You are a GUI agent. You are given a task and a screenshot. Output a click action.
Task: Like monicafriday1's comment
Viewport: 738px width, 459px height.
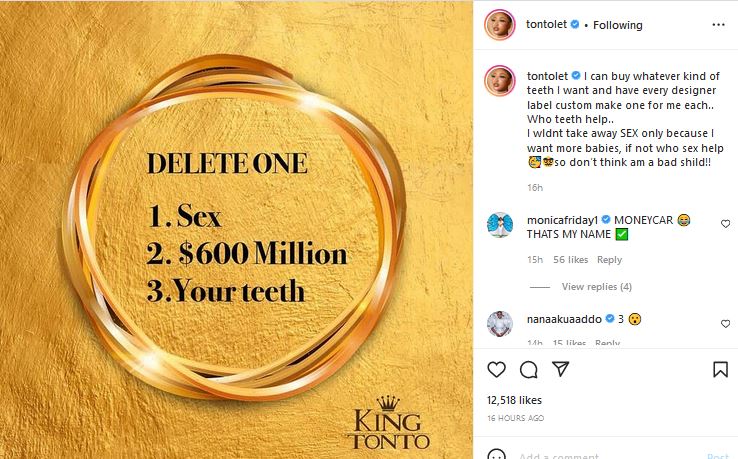(x=725, y=225)
